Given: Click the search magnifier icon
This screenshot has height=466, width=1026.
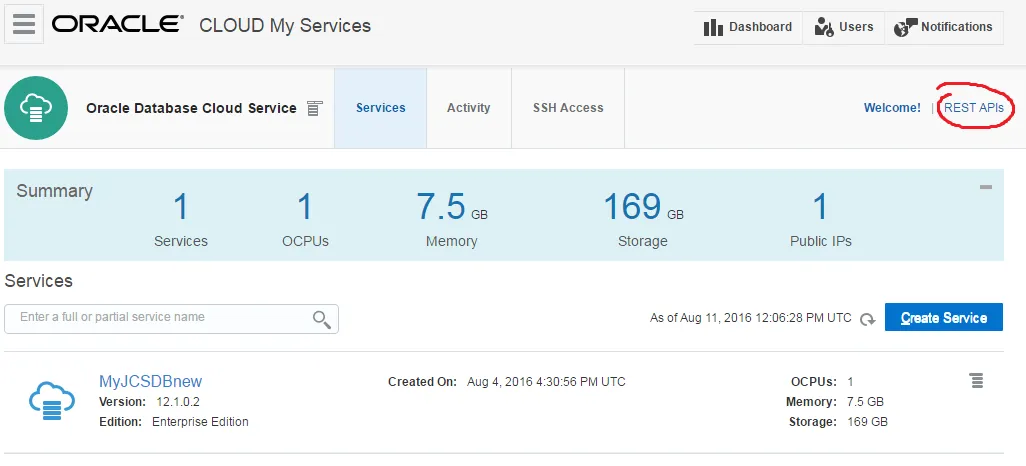Looking at the screenshot, I should [321, 319].
